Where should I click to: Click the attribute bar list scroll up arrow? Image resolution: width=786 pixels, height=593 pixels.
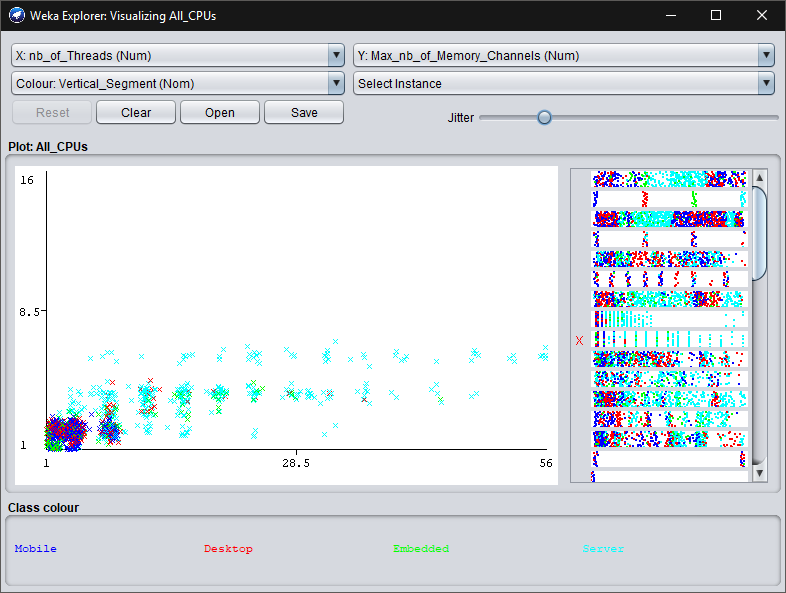pos(759,177)
